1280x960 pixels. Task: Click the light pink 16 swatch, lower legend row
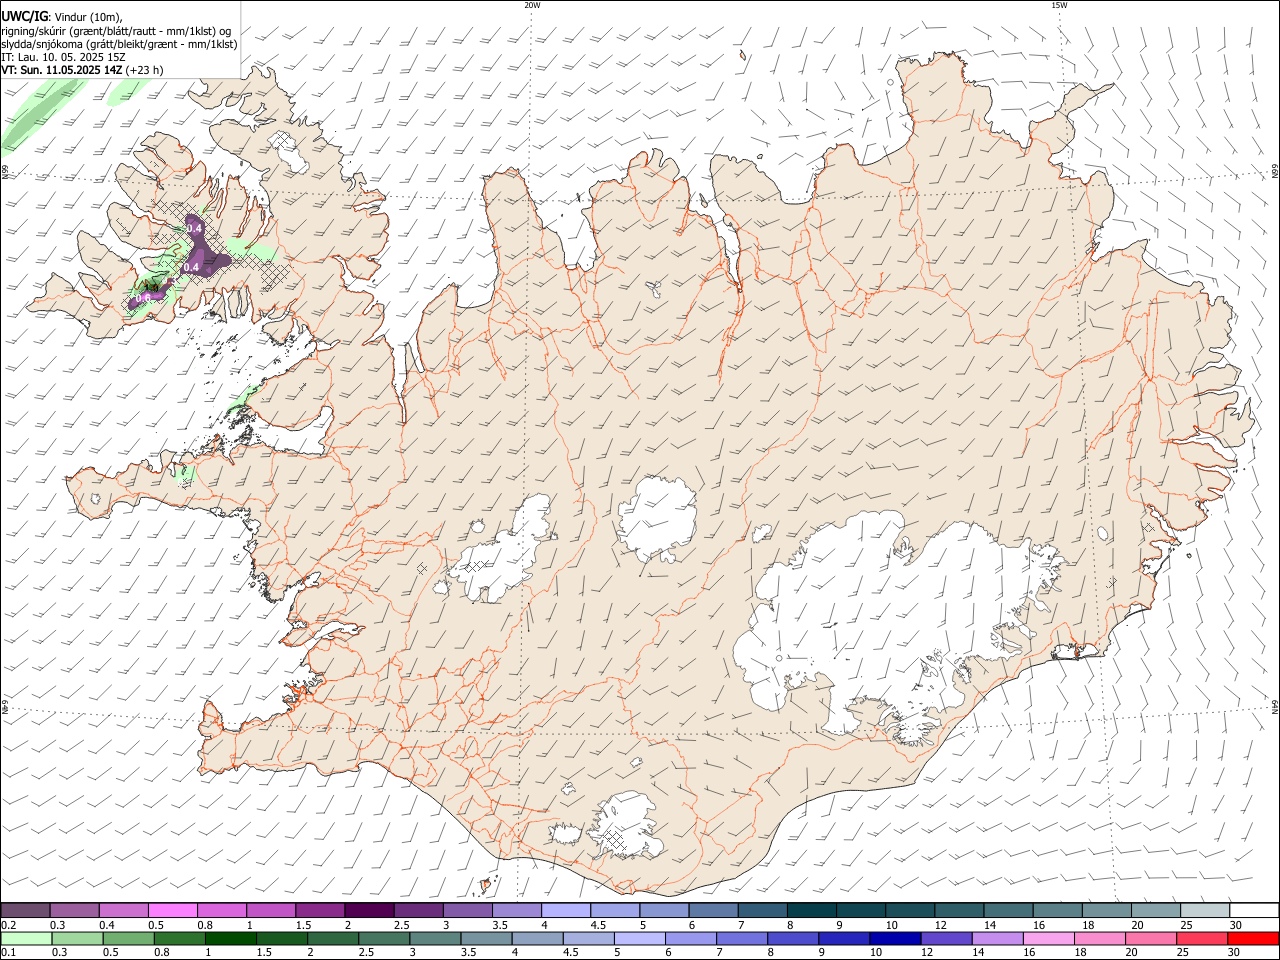click(1047, 938)
